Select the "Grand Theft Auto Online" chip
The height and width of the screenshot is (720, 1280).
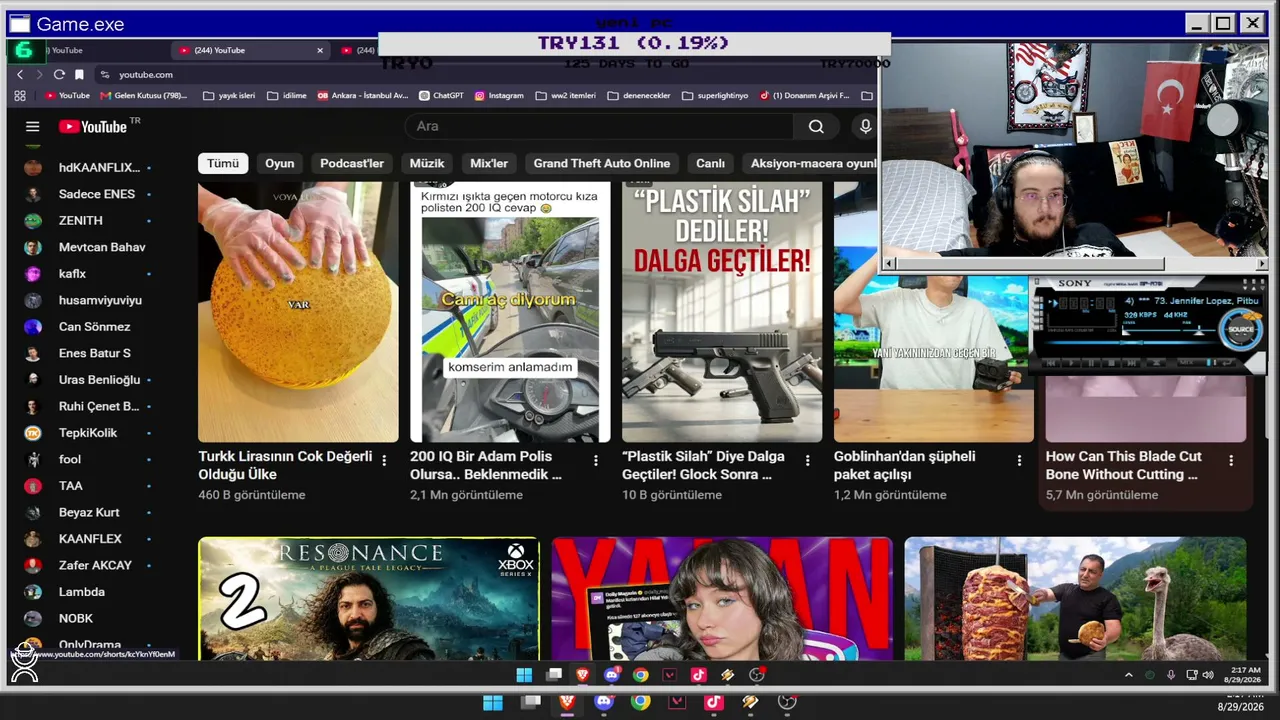pyautogui.click(x=602, y=163)
